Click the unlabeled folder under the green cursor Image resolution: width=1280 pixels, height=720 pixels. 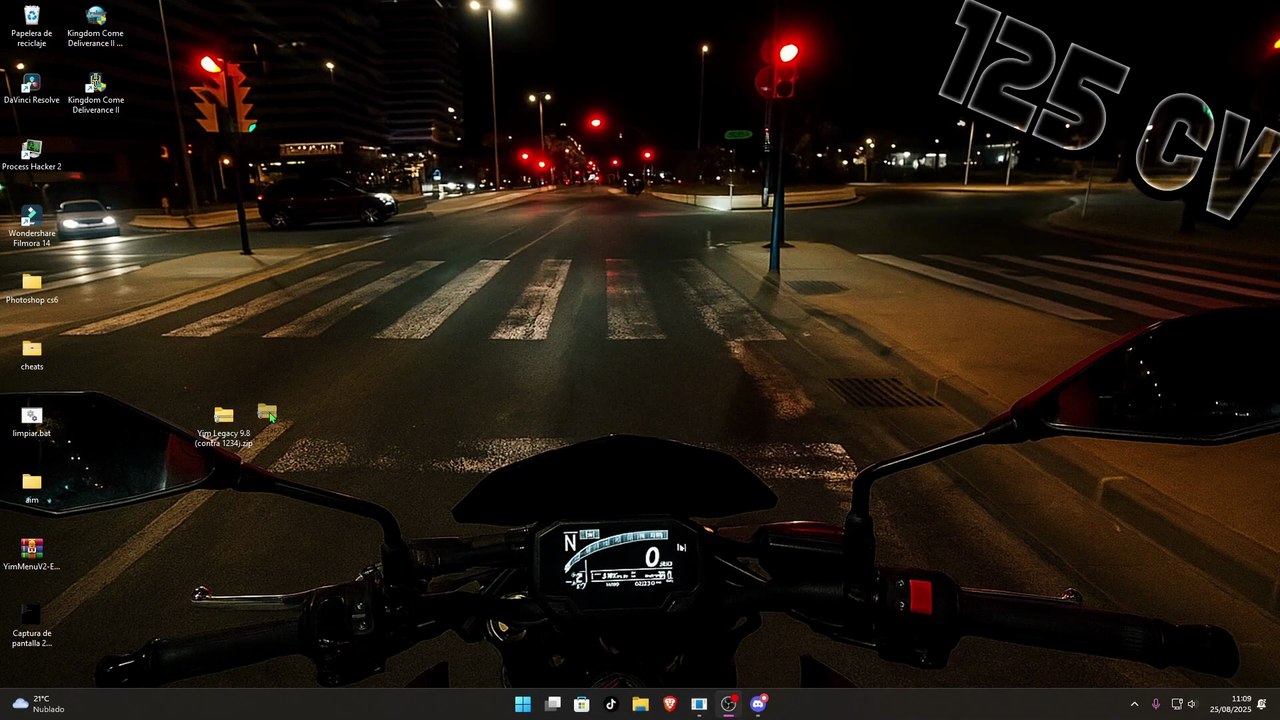click(267, 412)
